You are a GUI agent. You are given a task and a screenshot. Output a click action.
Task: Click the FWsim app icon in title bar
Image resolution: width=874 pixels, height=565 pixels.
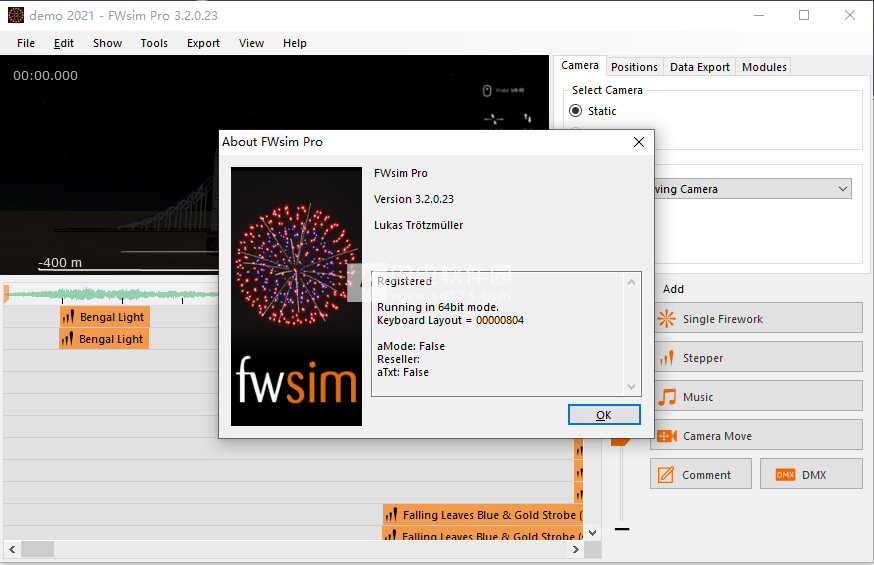(16, 15)
